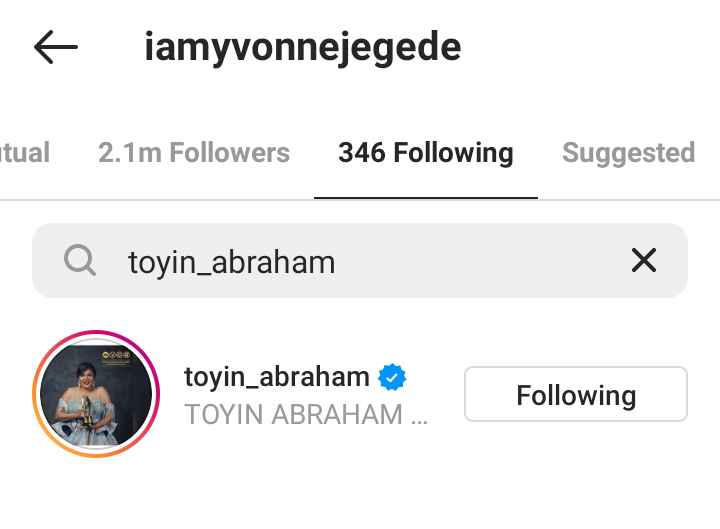Click the TOYIN ABRAHAM display name
The width and height of the screenshot is (720, 529).
[x=293, y=415]
